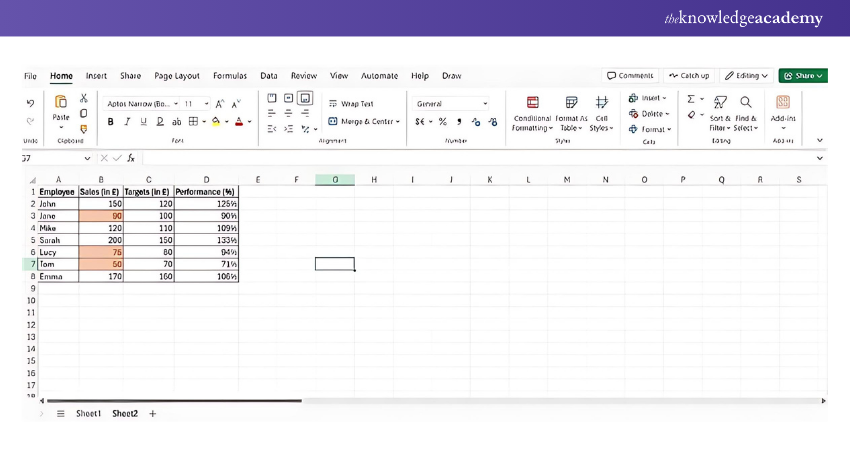Select cell B3 containing value 90
This screenshot has height=450, width=850.
point(101,216)
